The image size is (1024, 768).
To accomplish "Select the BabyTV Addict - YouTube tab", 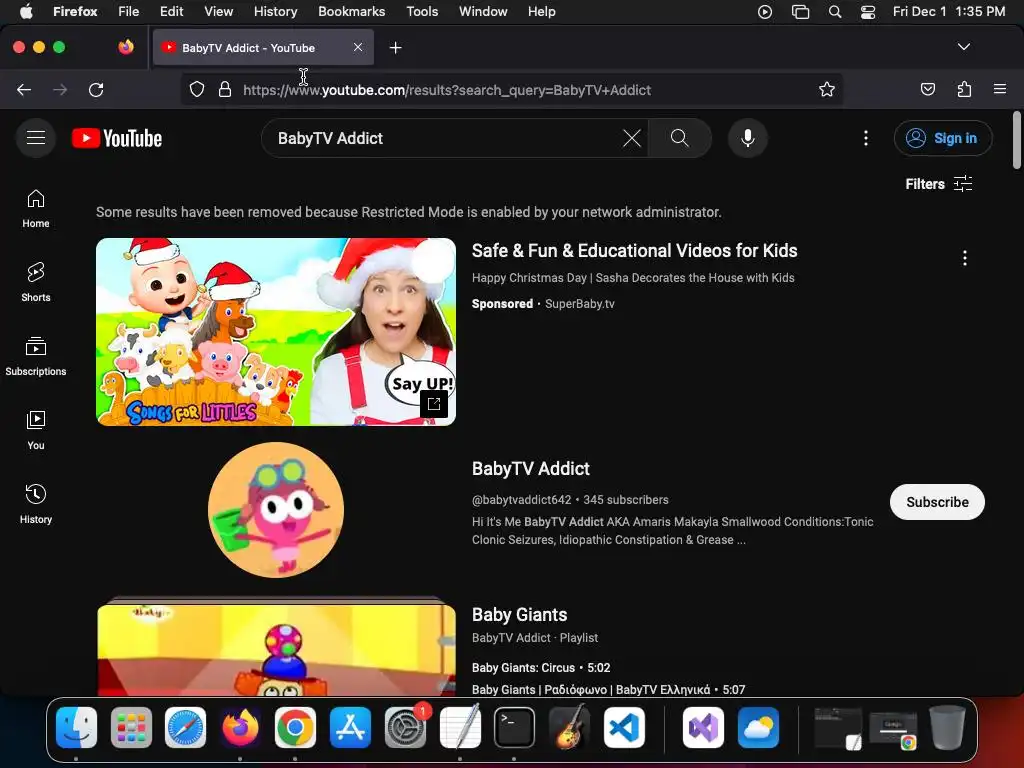I will tap(263, 47).
